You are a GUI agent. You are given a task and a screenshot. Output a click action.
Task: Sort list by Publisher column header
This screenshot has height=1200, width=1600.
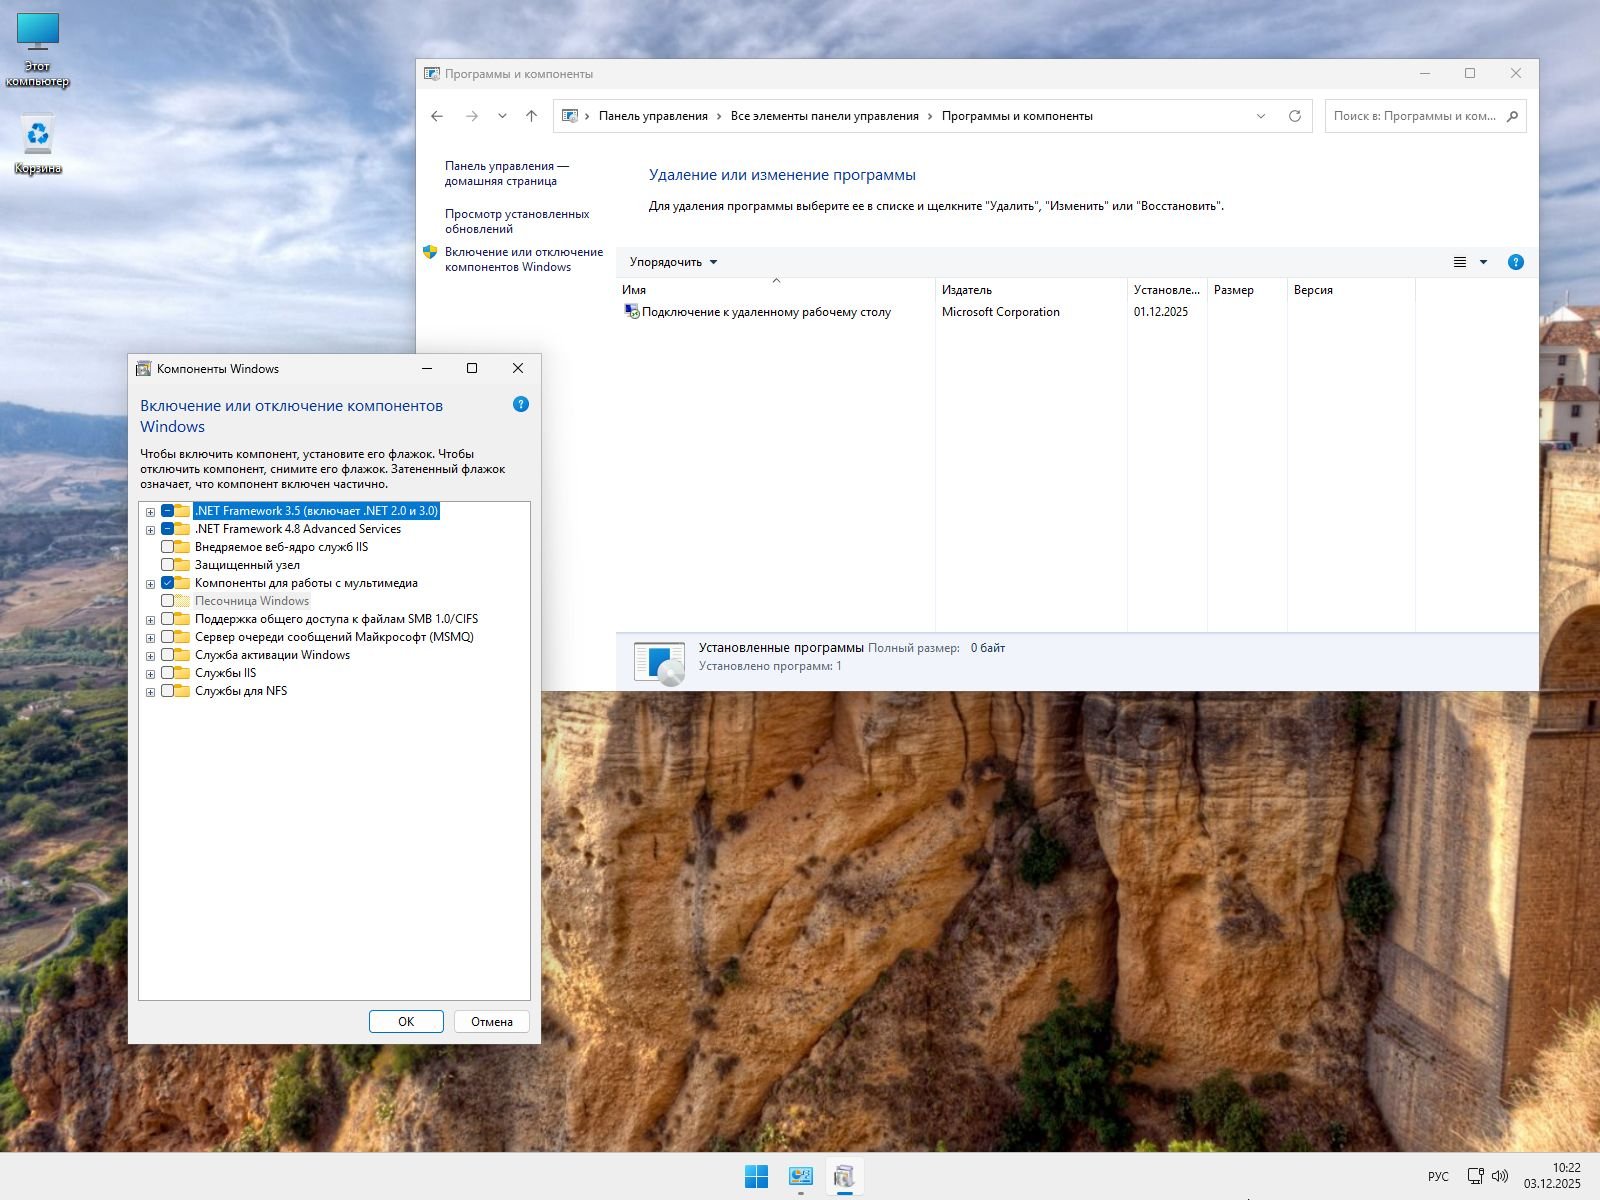(x=1030, y=290)
